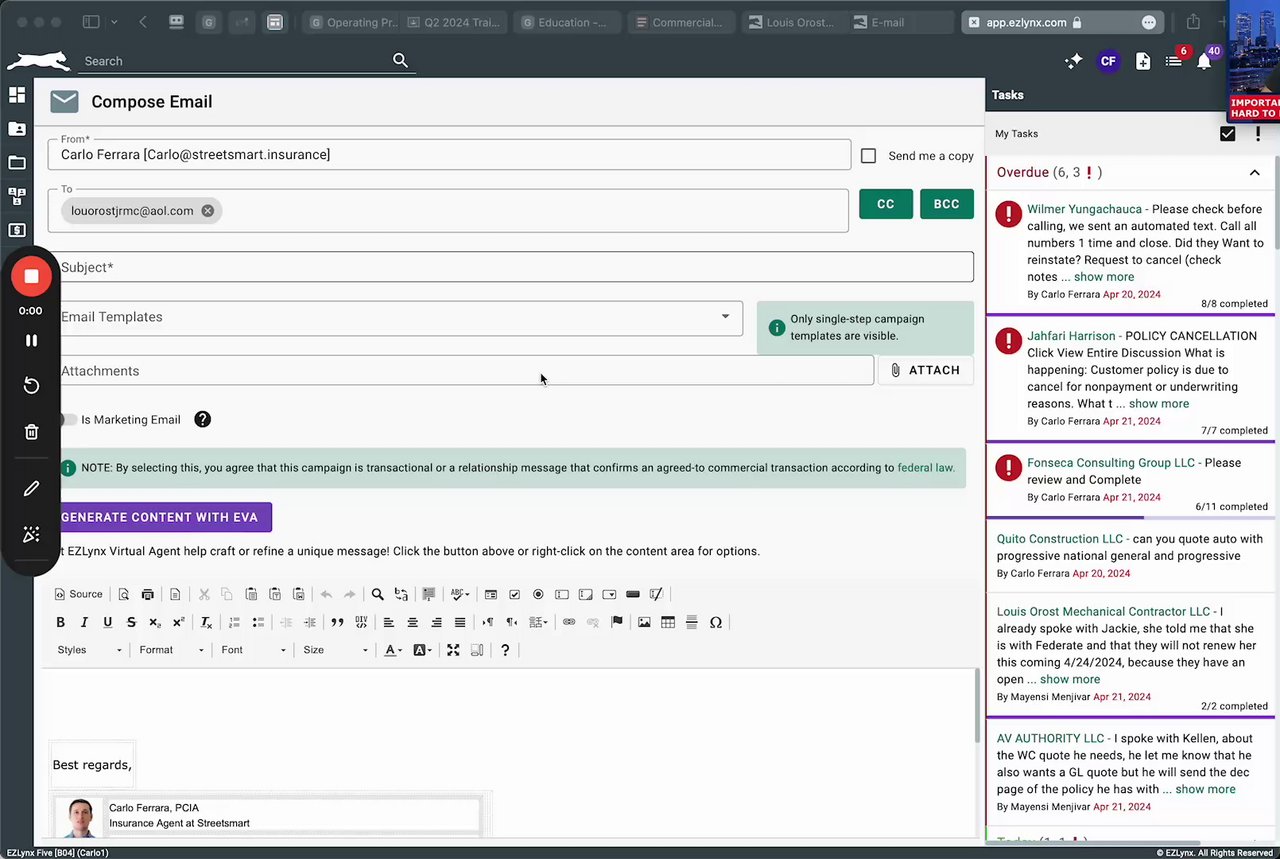This screenshot has height=859, width=1280.
Task: Click the notifications bell icon
Action: [1204, 61]
